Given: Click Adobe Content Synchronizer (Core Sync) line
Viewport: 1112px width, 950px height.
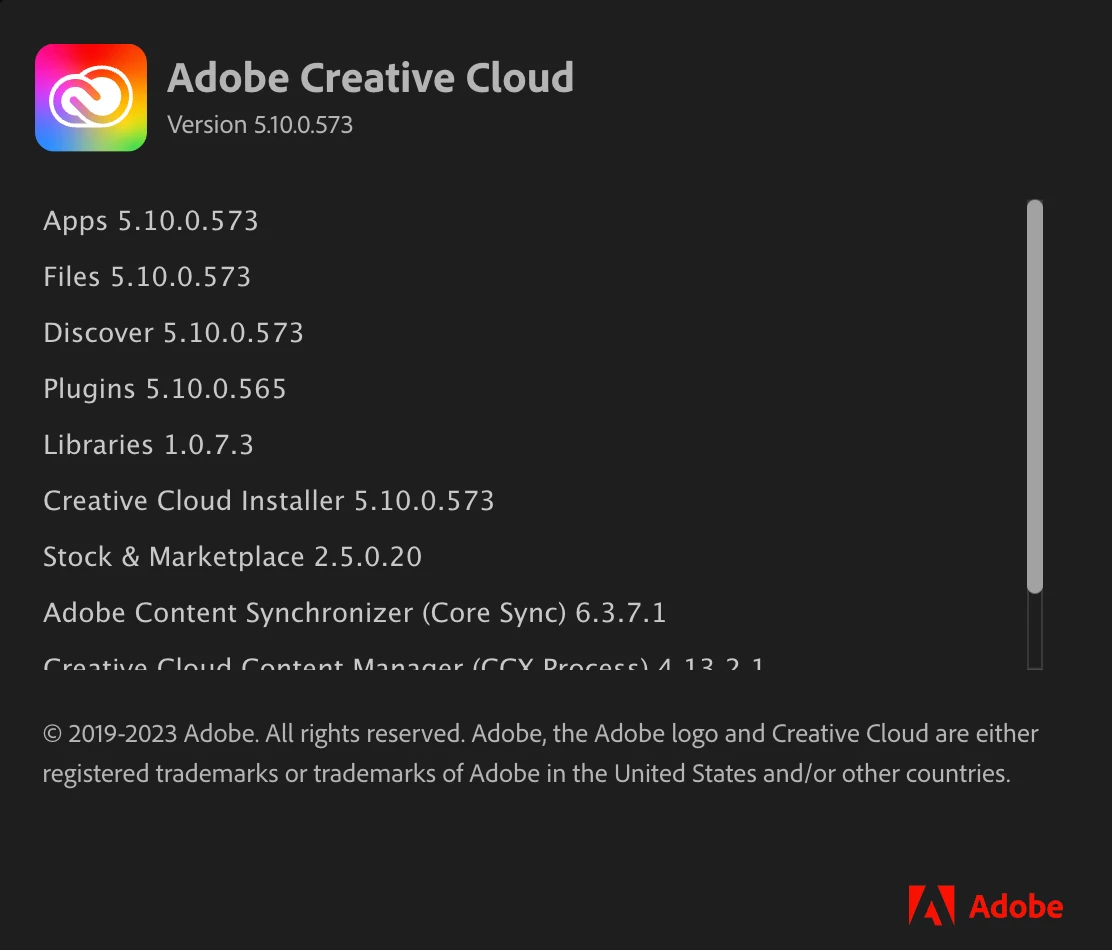Looking at the screenshot, I should pos(355,613).
